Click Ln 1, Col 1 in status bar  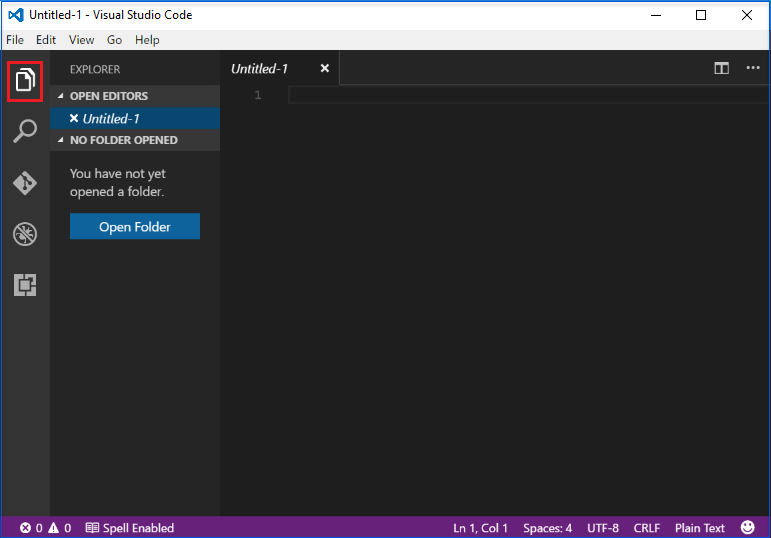tap(480, 528)
